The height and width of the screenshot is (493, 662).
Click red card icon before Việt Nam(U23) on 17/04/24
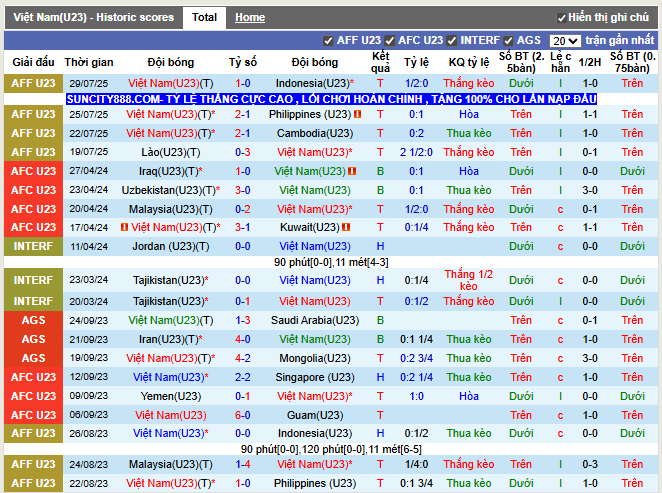click(125, 228)
